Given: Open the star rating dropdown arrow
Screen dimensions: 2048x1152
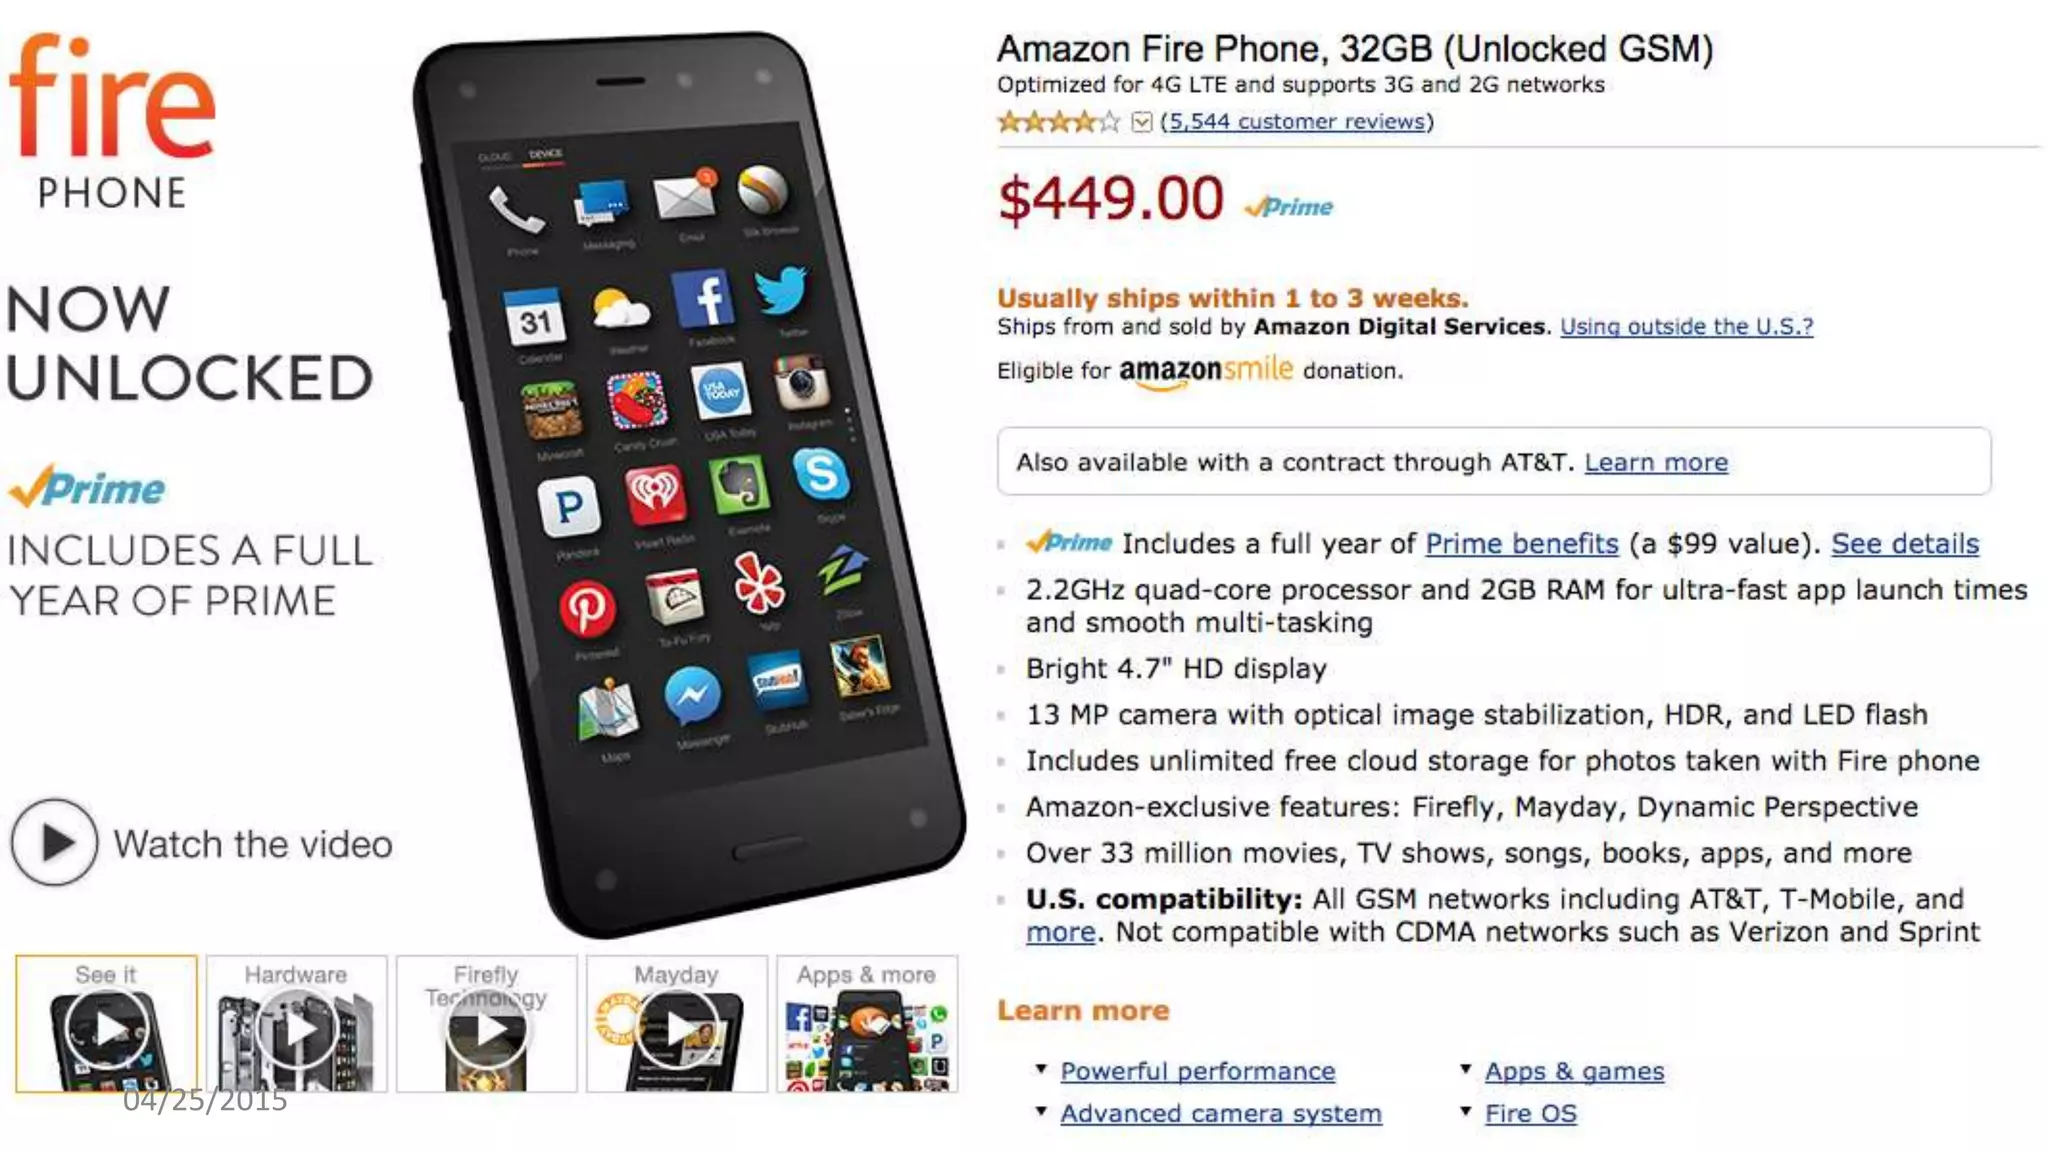Looking at the screenshot, I should pos(1141,122).
